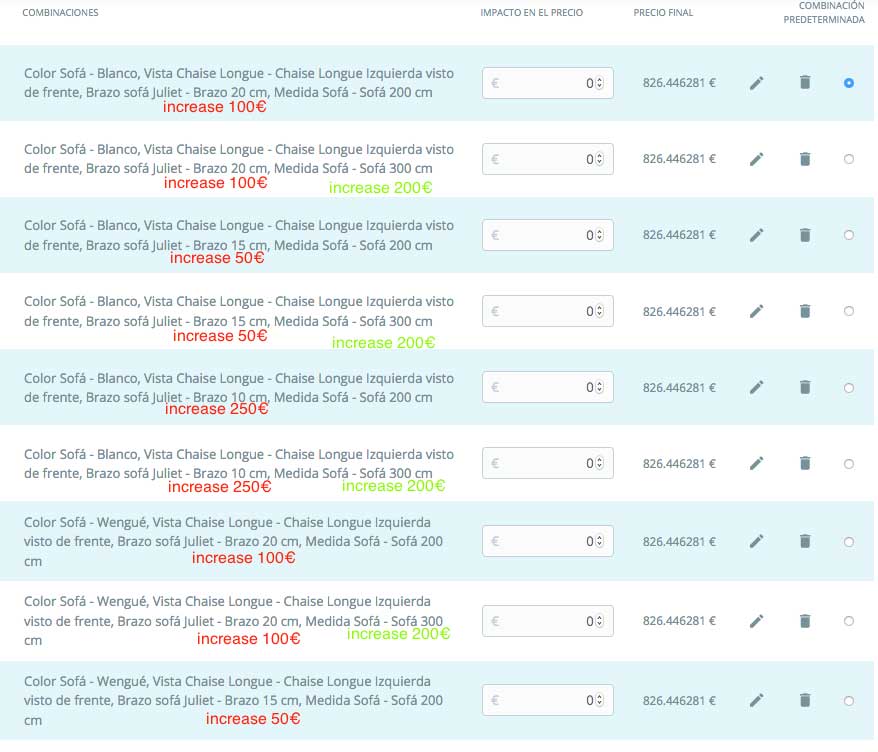878x752 pixels.
Task: Set Blanco Brazo 20 cm Sofá 300 cm as default
Action: pos(849,159)
